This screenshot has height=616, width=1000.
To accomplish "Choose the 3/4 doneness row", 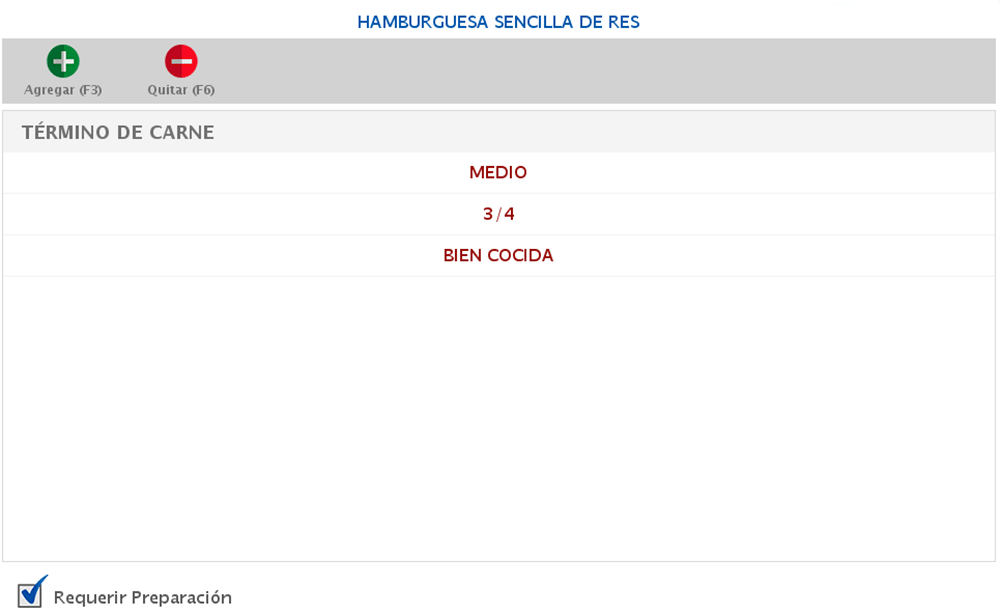I will click(498, 214).
